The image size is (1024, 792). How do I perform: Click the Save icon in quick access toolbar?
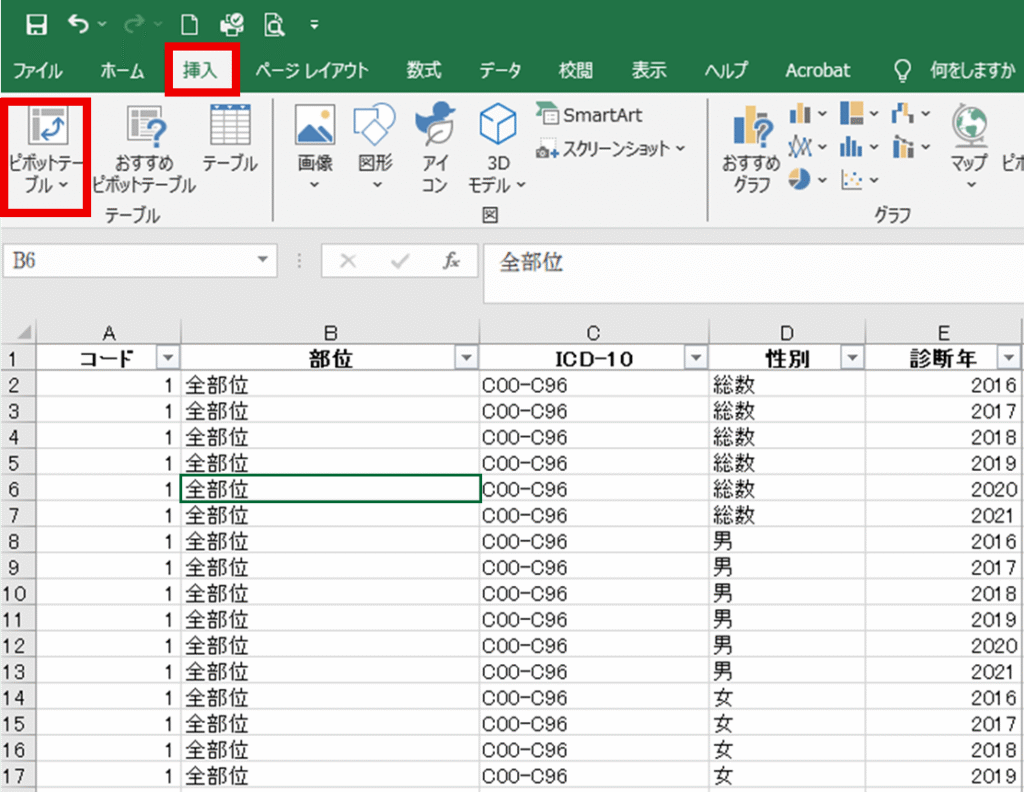pos(36,23)
